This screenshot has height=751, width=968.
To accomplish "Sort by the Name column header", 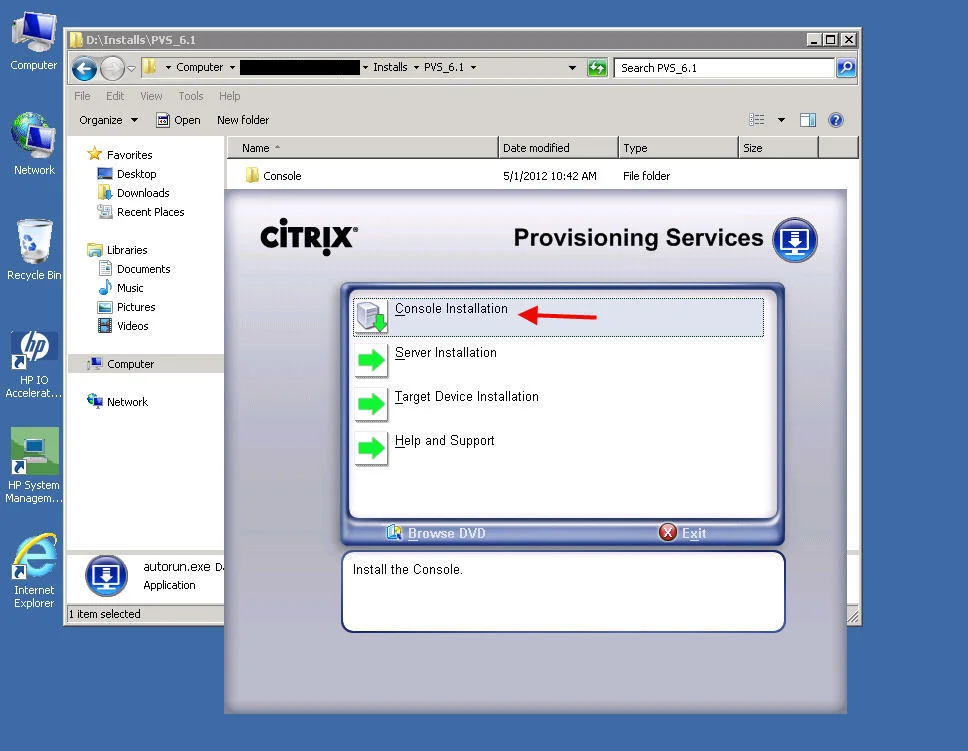I will pyautogui.click(x=362, y=148).
